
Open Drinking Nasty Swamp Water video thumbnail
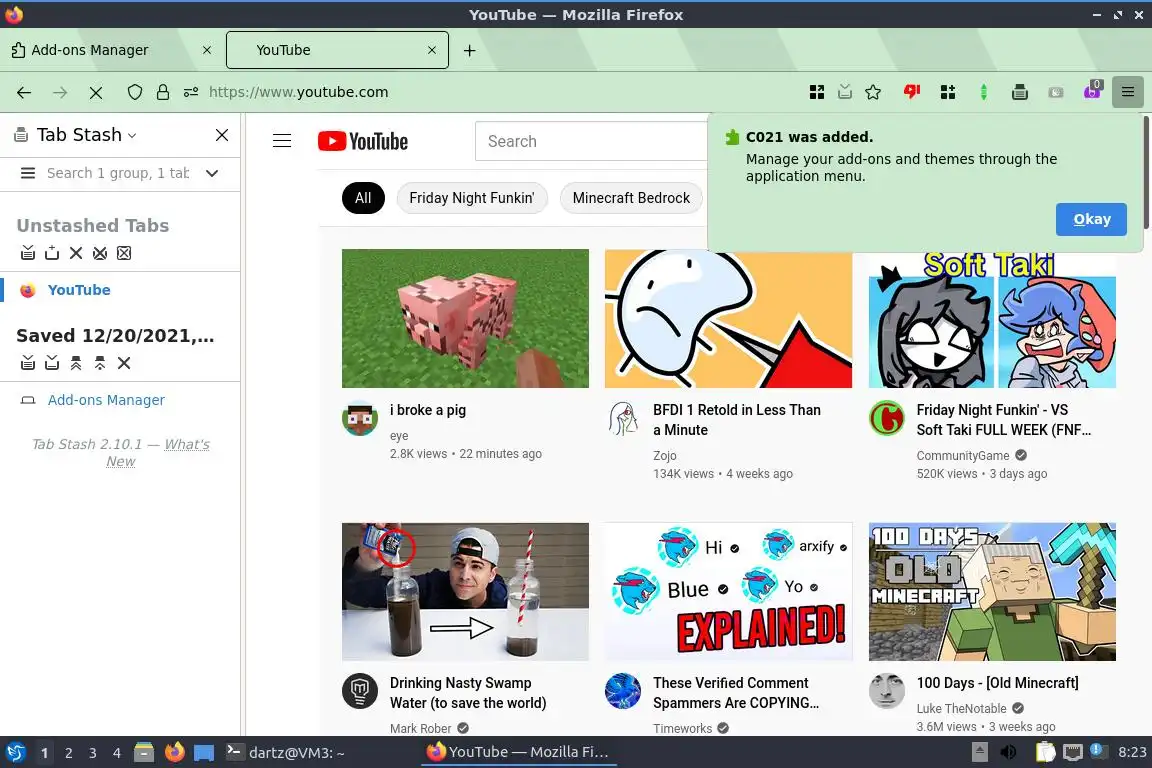point(465,592)
